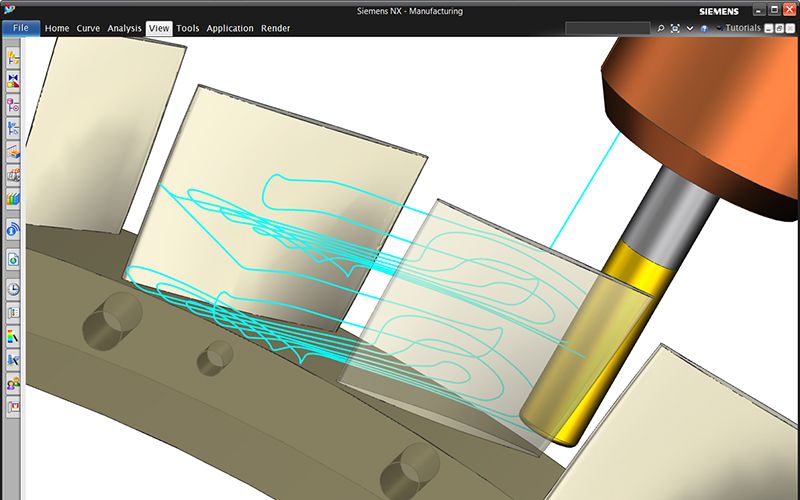Close the inner document window
This screenshot has height=500, width=800.
click(x=790, y=29)
